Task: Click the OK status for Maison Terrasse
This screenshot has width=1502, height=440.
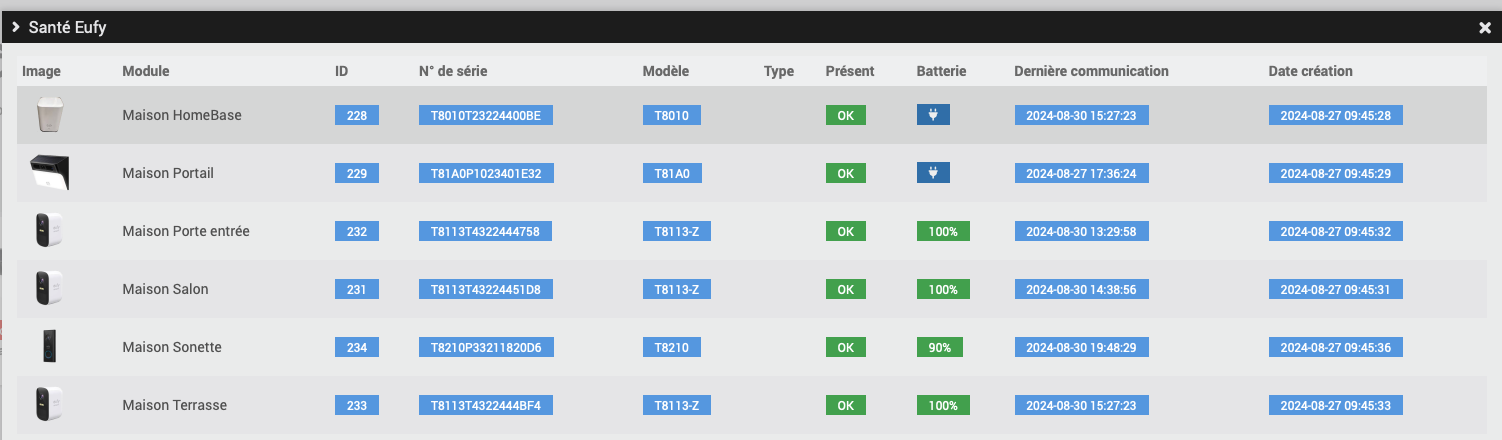Action: (845, 405)
